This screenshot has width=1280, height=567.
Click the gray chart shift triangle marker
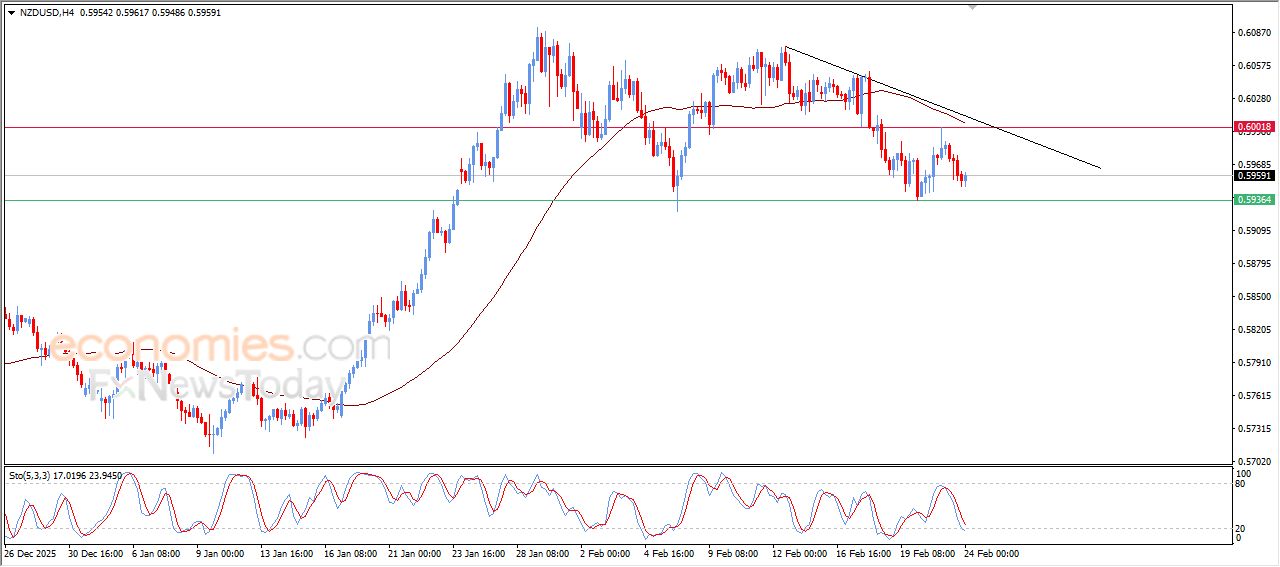tap(971, 7)
